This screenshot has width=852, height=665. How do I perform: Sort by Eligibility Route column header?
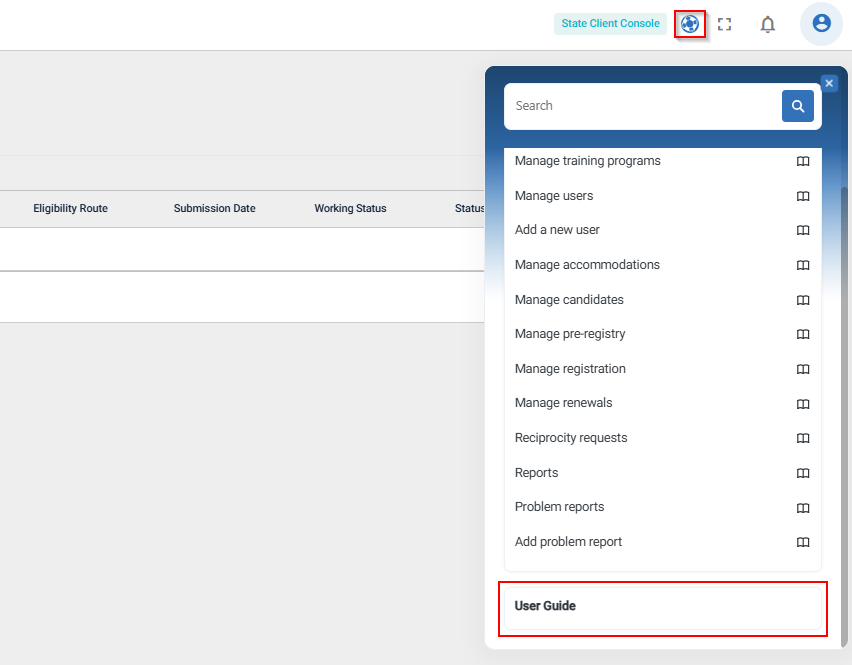[70, 208]
